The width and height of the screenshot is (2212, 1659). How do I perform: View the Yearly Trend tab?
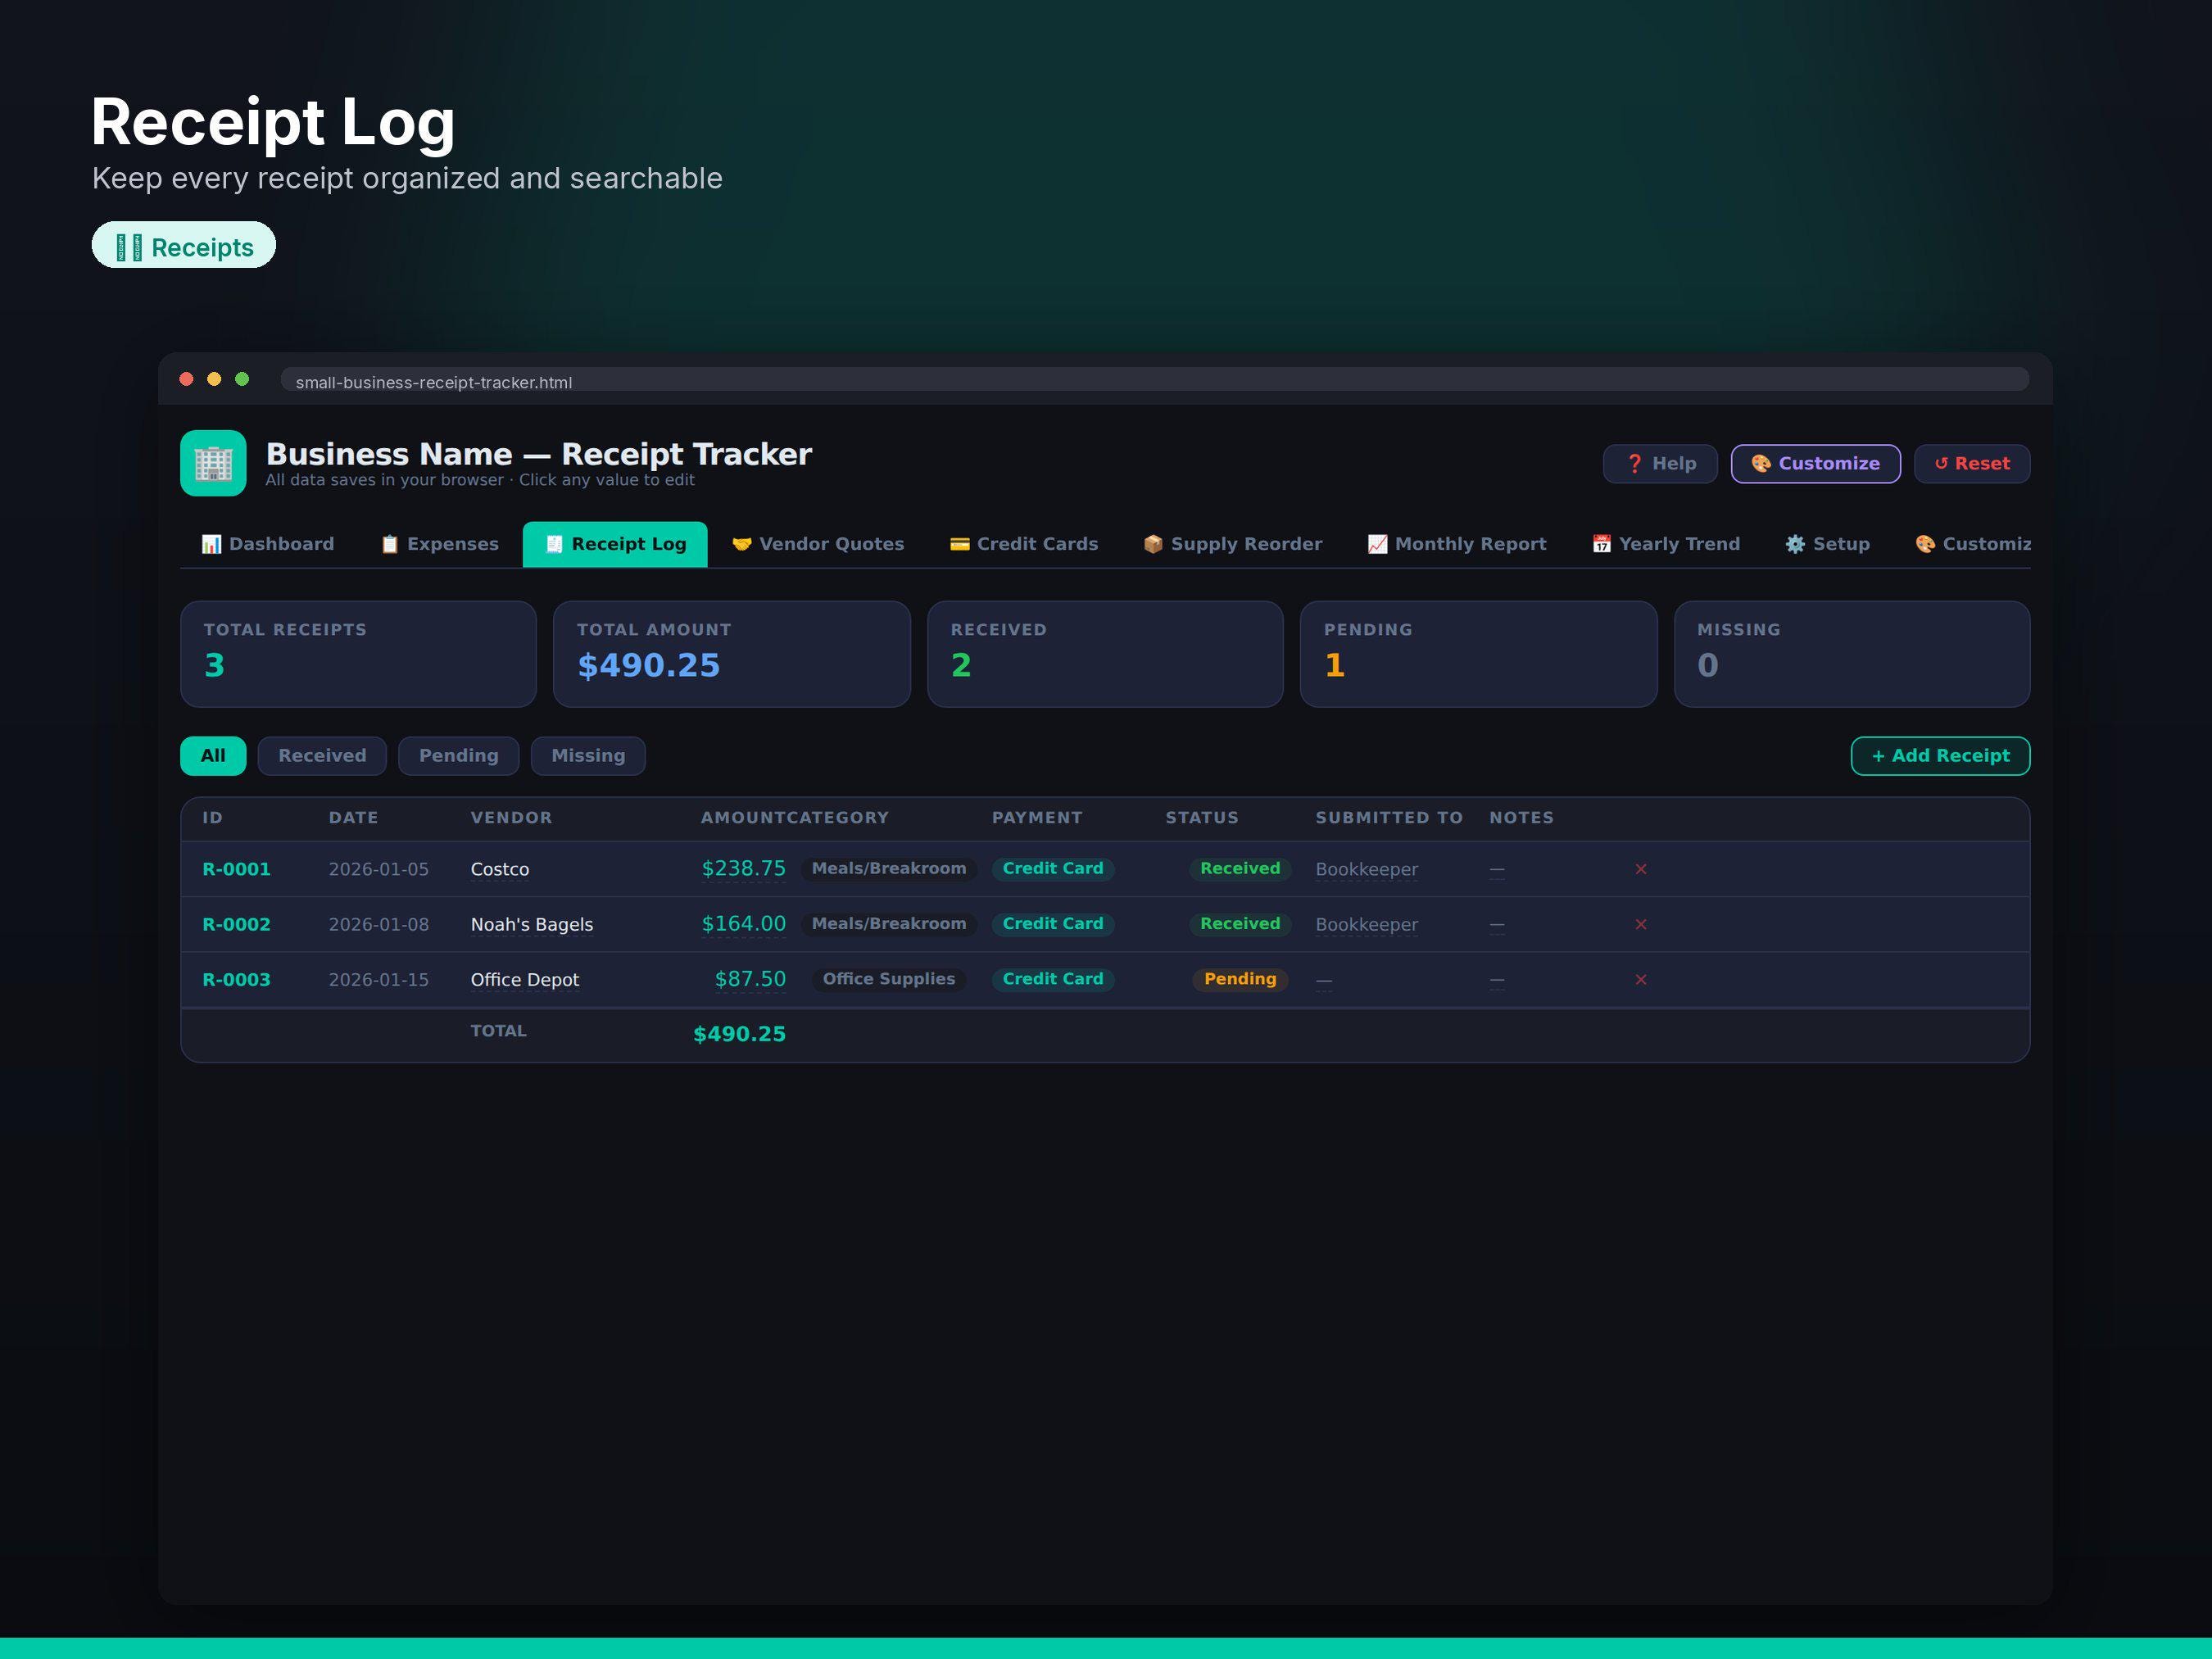pos(1666,544)
